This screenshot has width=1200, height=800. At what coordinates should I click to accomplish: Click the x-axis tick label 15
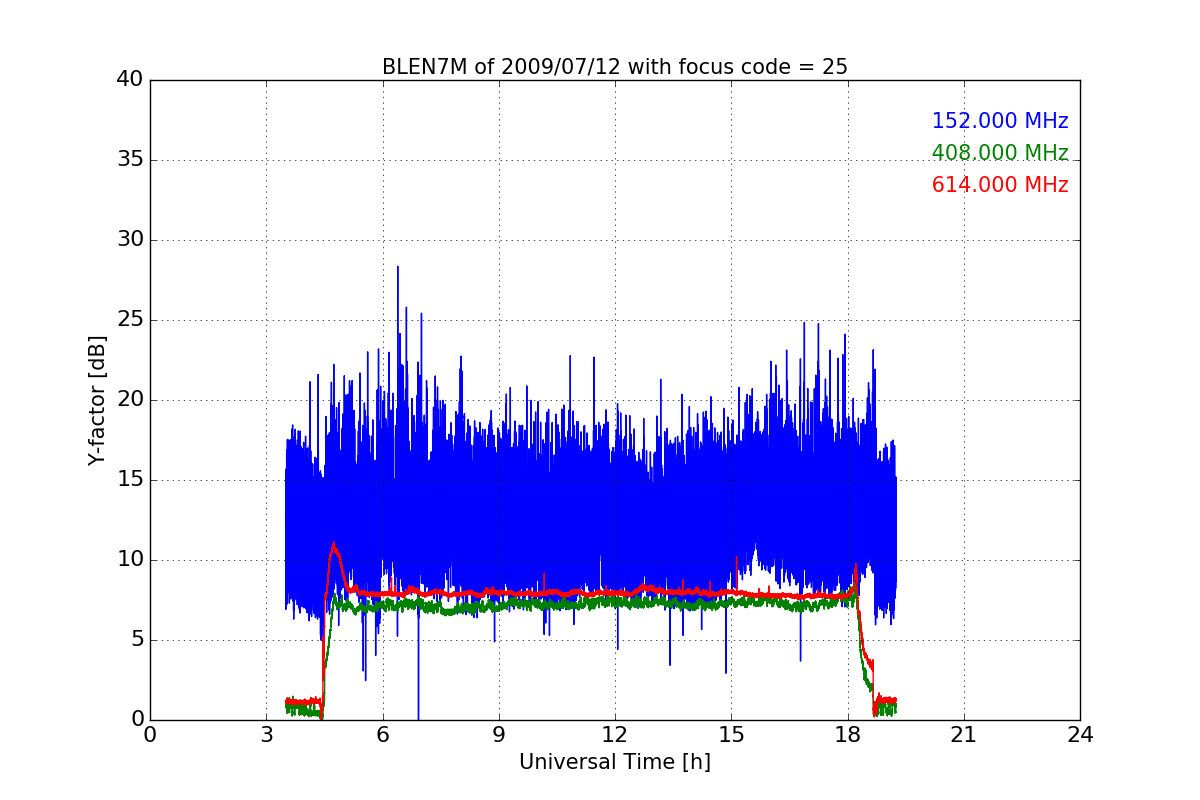pos(731,735)
